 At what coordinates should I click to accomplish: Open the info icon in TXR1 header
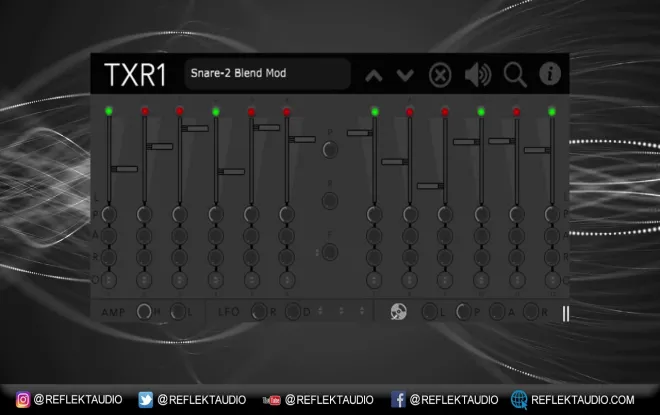550,74
